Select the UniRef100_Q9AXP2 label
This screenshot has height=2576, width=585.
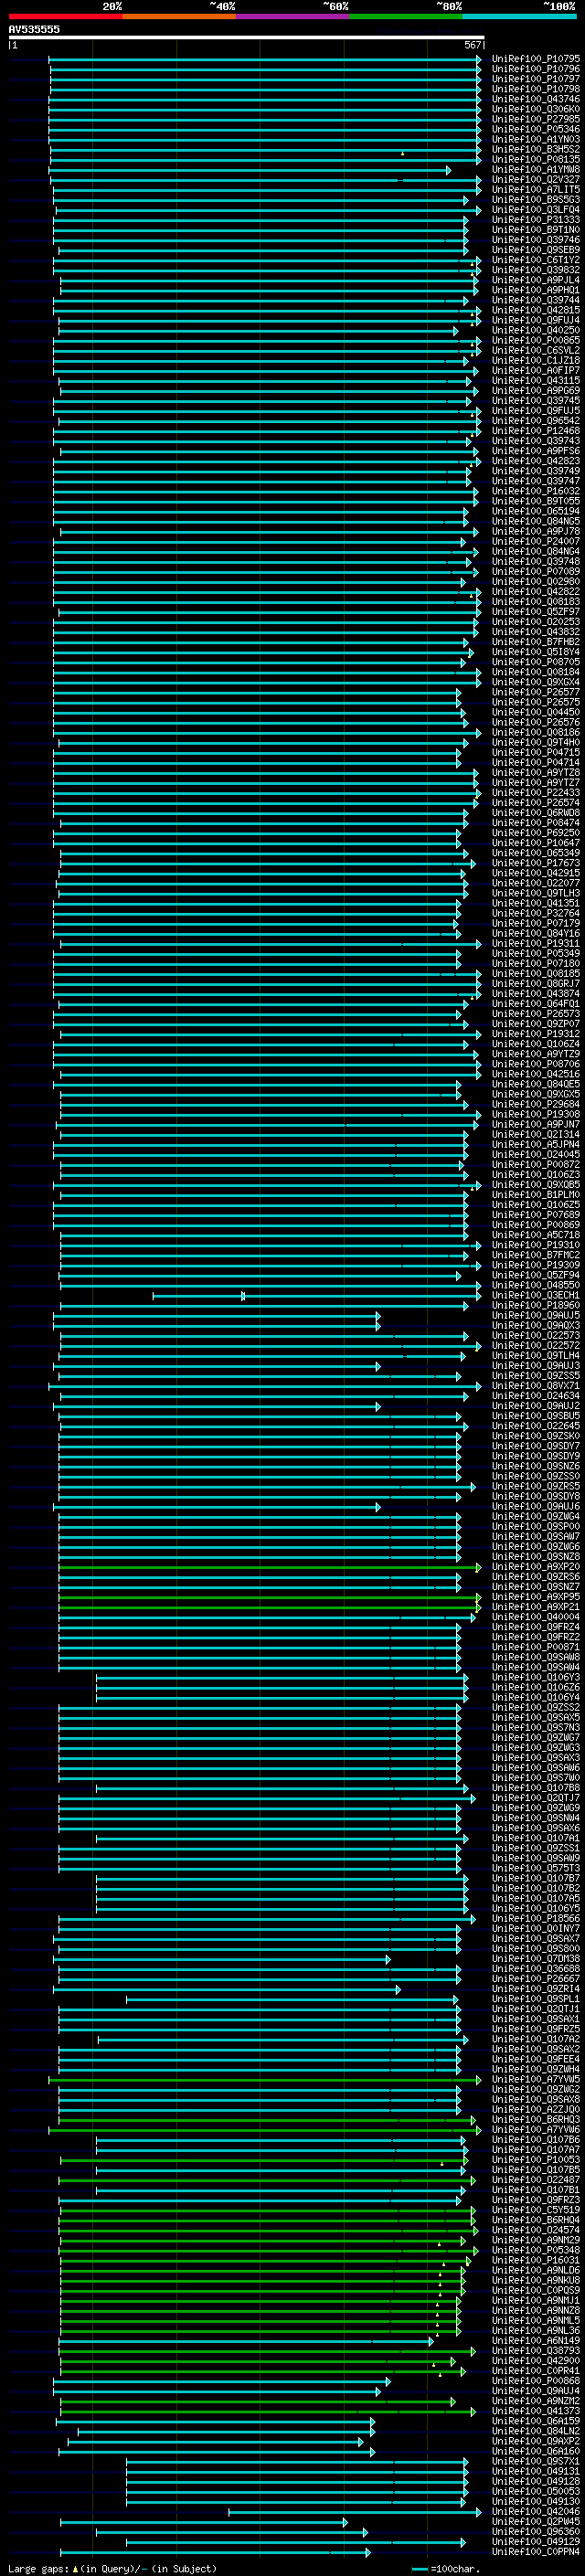[x=535, y=2441]
